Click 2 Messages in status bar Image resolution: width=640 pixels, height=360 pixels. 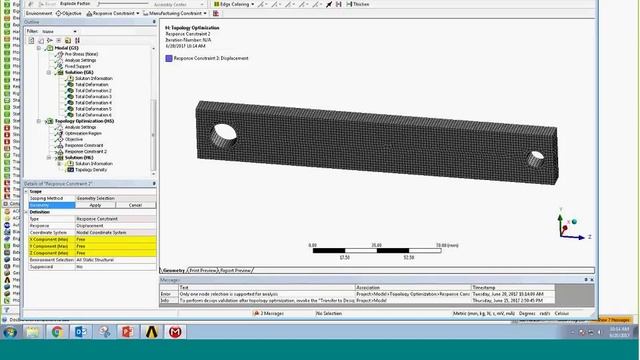coord(268,313)
